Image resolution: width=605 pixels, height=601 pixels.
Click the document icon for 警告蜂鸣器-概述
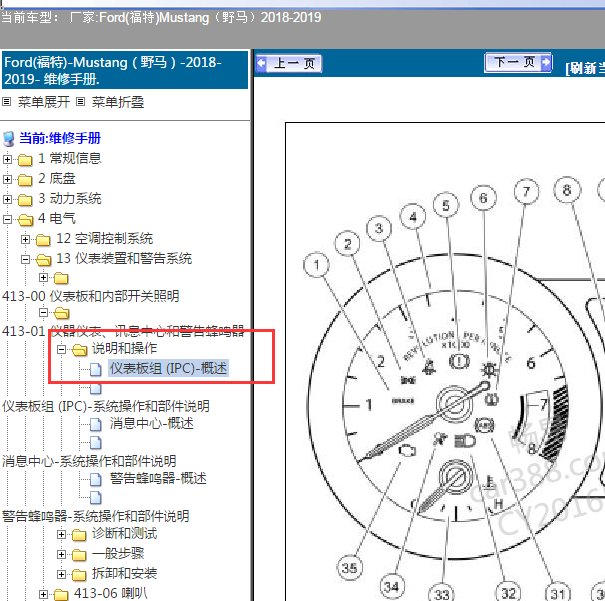[96, 479]
